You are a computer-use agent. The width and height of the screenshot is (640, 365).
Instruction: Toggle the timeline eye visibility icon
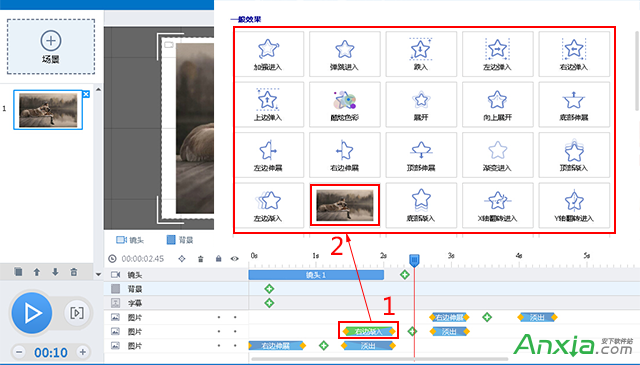pos(234,259)
